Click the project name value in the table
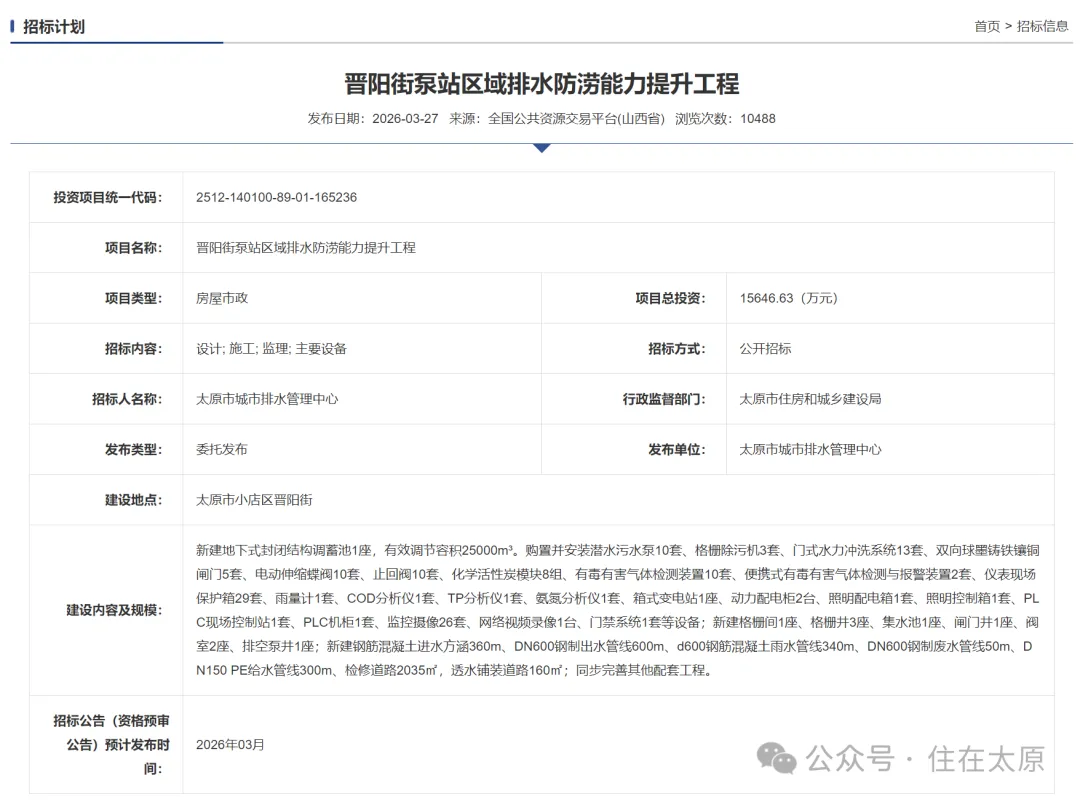The height and width of the screenshot is (802, 1080). coord(306,247)
